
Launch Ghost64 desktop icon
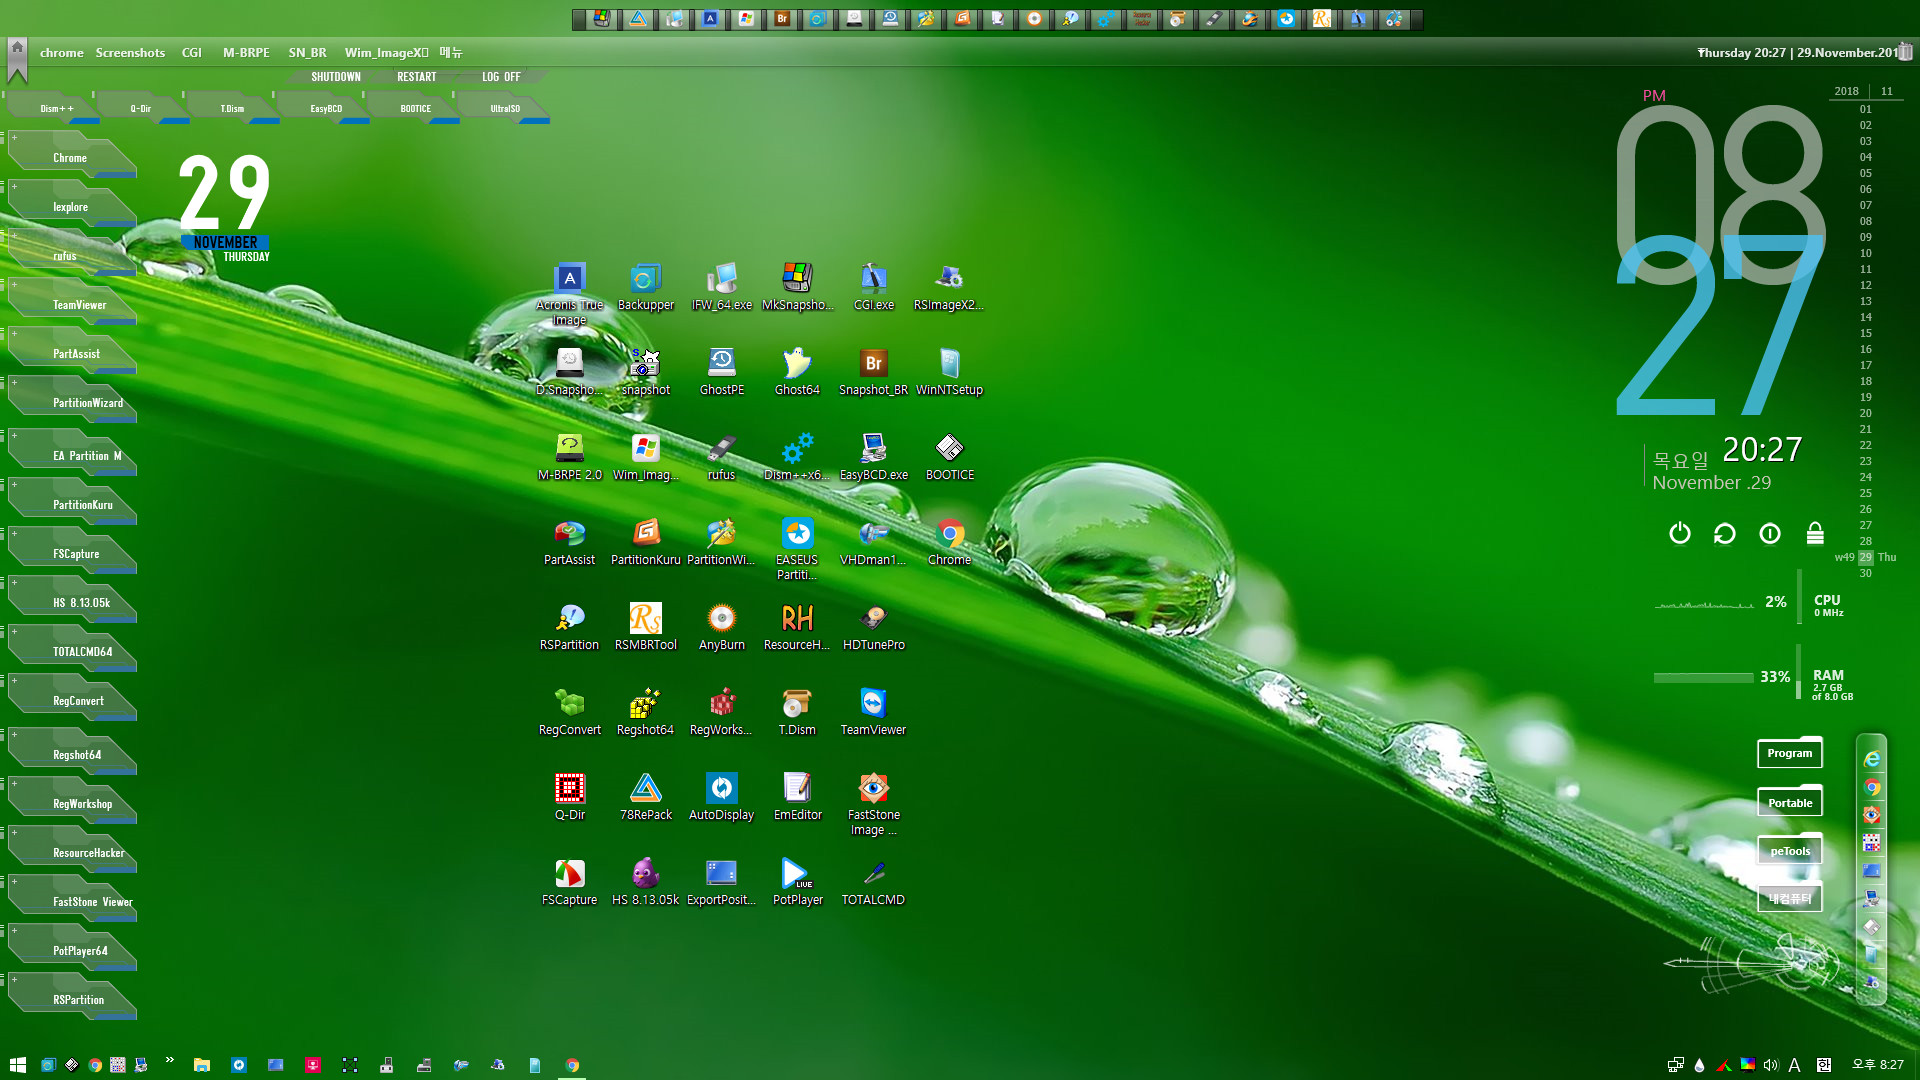coord(797,372)
